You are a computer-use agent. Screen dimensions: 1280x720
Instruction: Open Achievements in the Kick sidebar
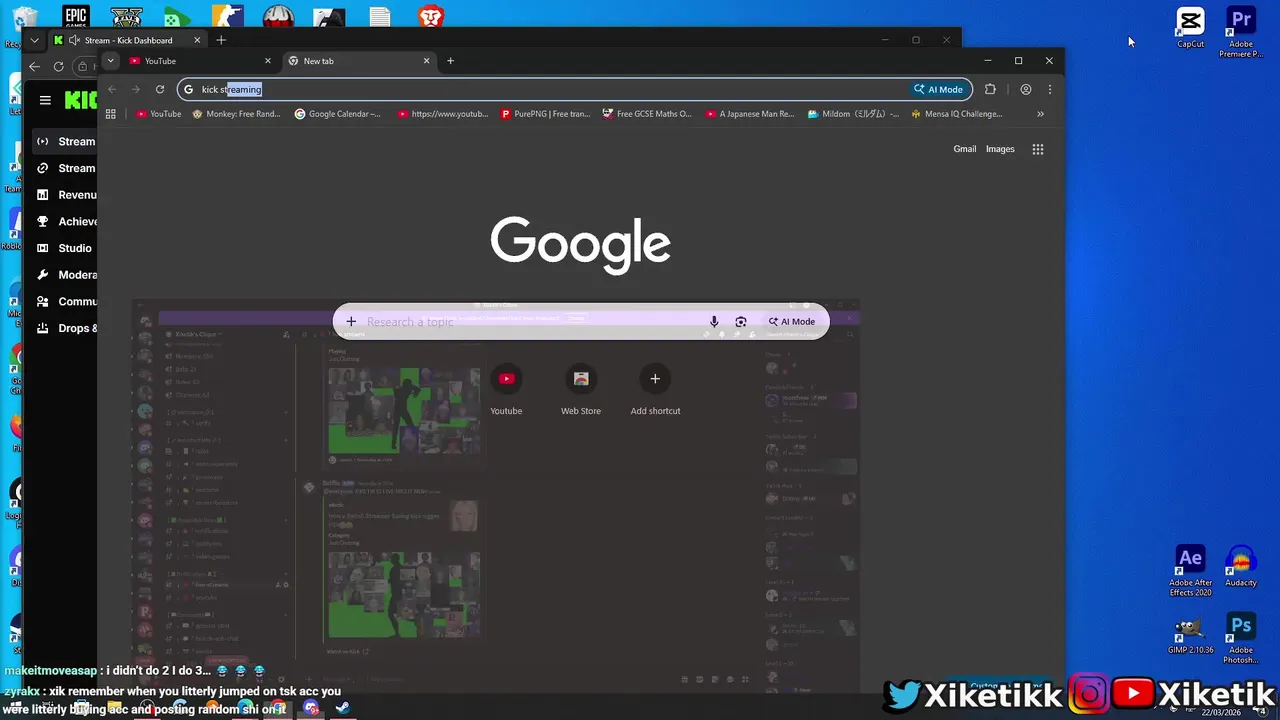point(65,221)
